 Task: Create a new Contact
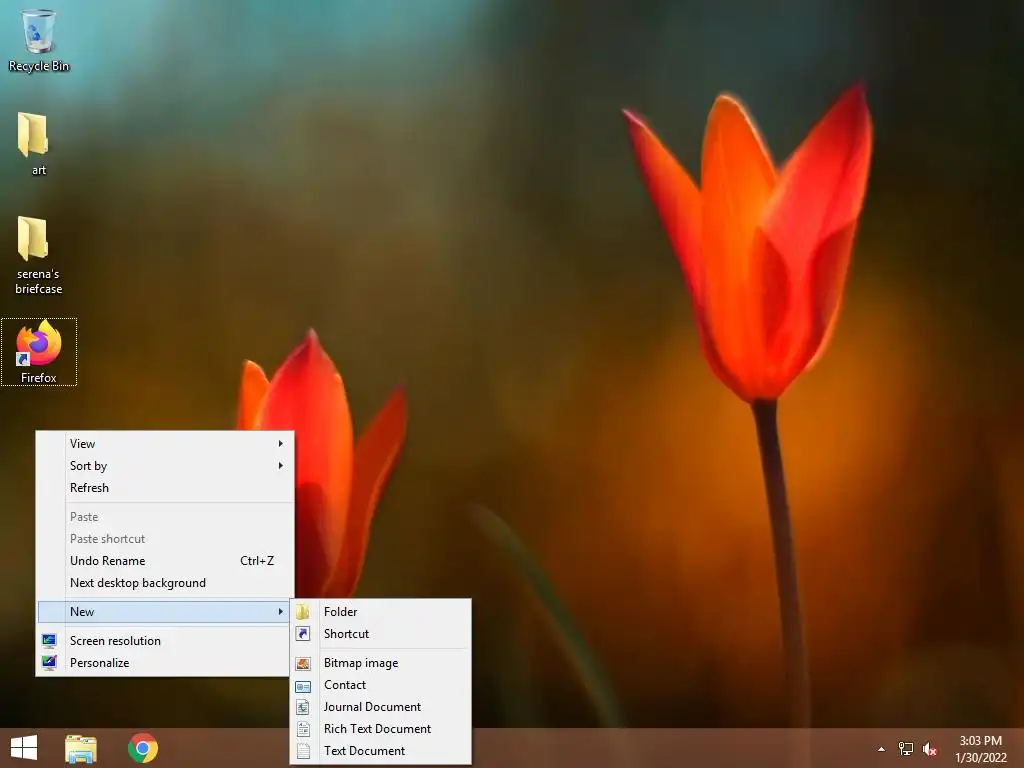click(381, 685)
